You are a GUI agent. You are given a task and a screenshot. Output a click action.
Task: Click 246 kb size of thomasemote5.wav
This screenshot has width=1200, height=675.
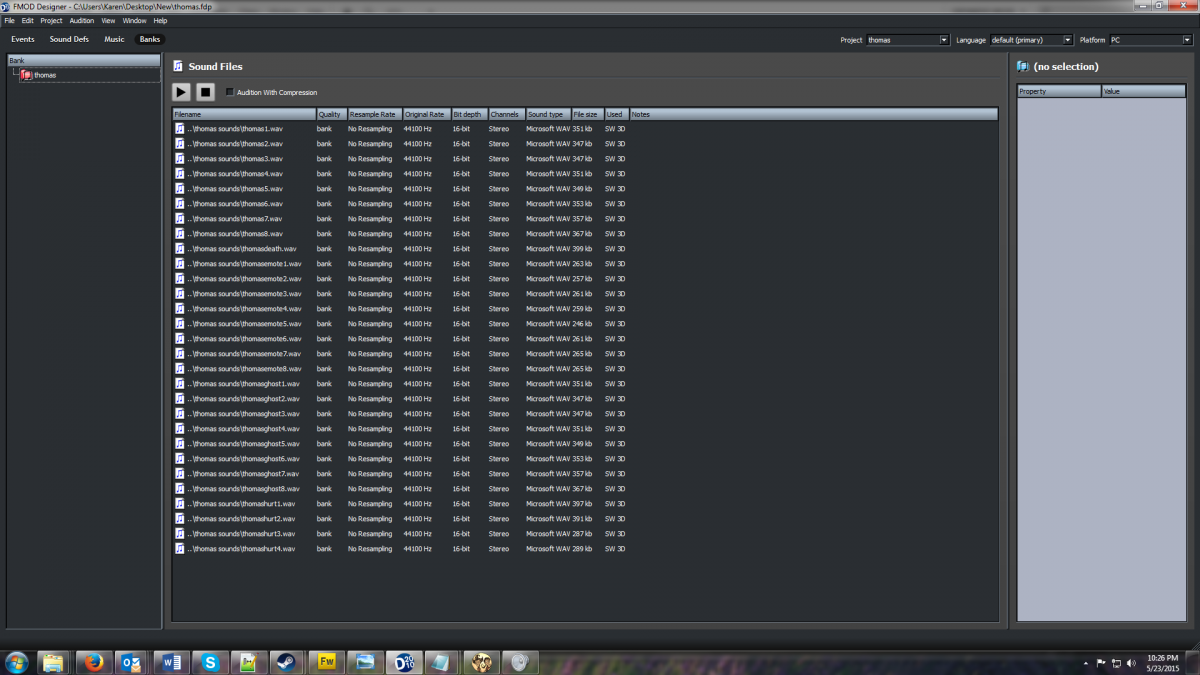pyautogui.click(x=583, y=324)
